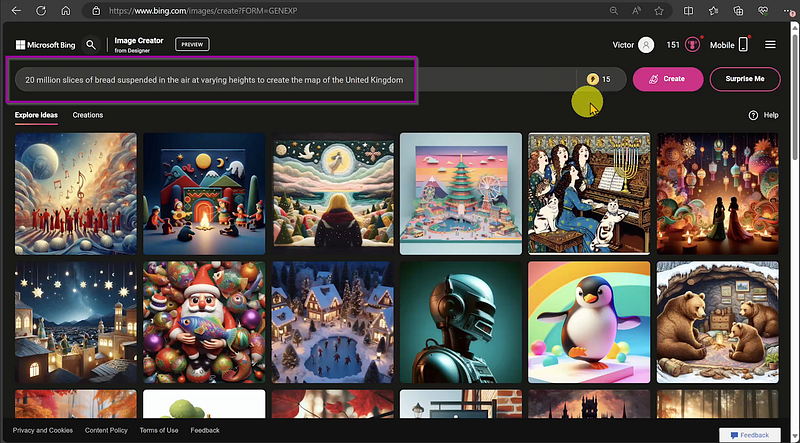Open the Santa holding fish thumbnail

pos(204,322)
